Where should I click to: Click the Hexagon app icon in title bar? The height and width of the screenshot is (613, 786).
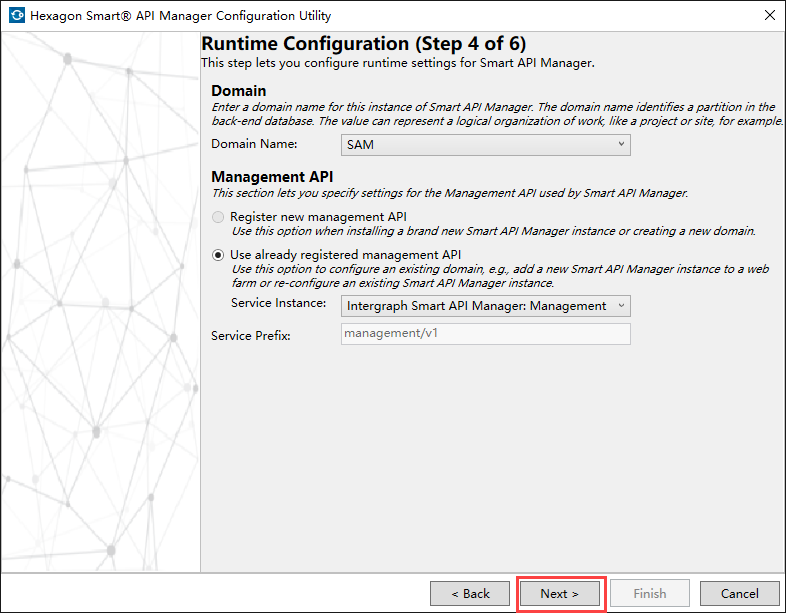point(15,16)
